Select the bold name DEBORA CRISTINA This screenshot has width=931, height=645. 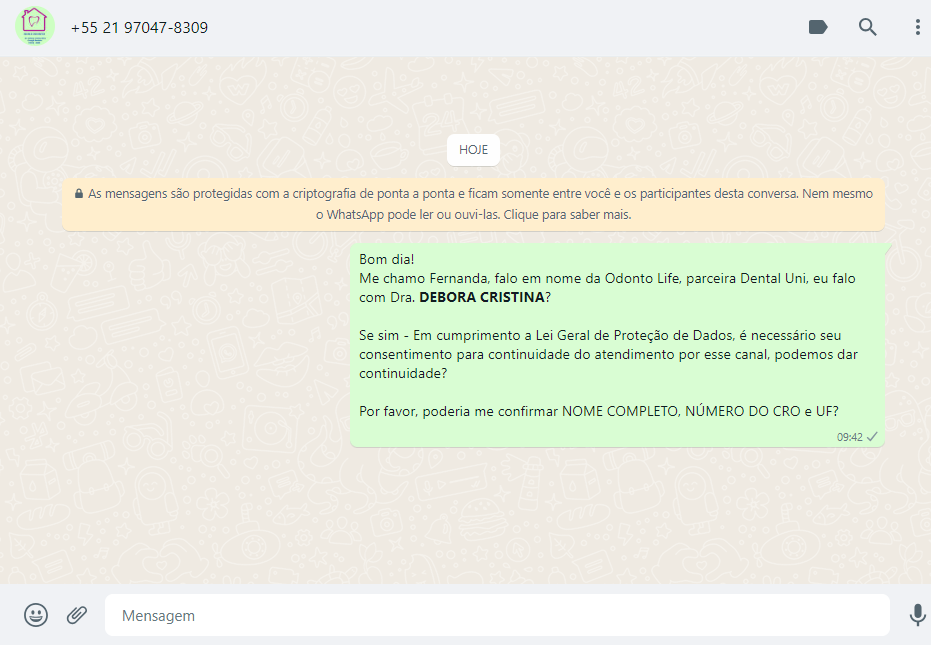(482, 298)
